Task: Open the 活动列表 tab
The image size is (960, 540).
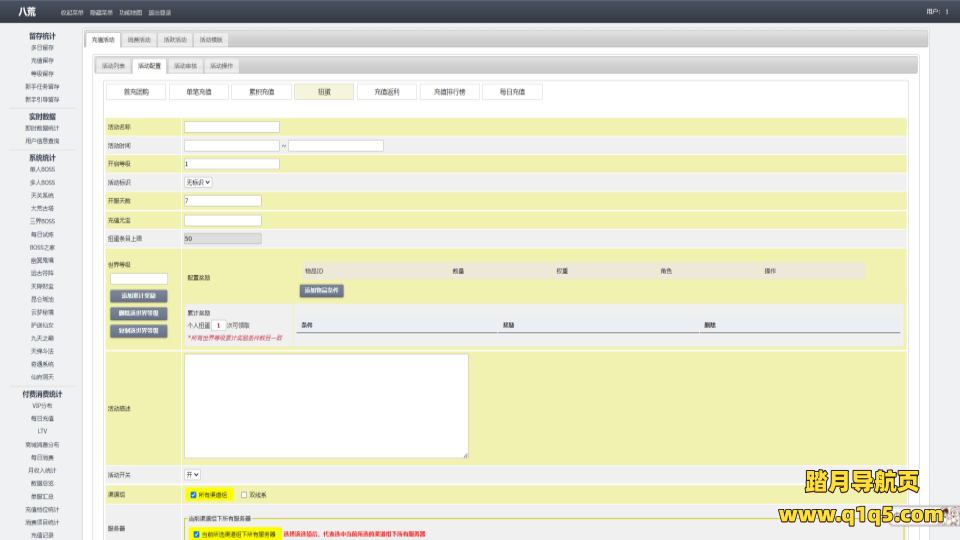Action: (x=114, y=66)
